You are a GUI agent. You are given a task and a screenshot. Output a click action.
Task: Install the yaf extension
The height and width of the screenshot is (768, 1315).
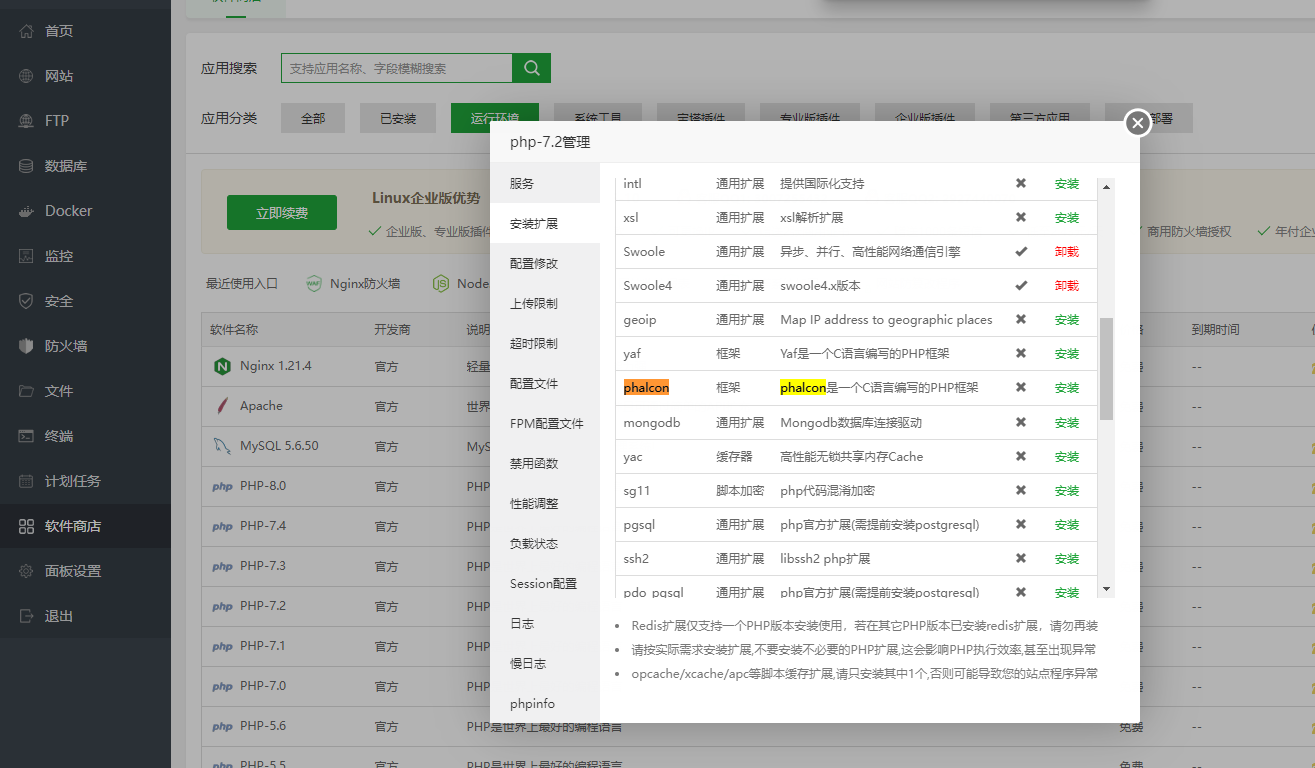coord(1067,354)
